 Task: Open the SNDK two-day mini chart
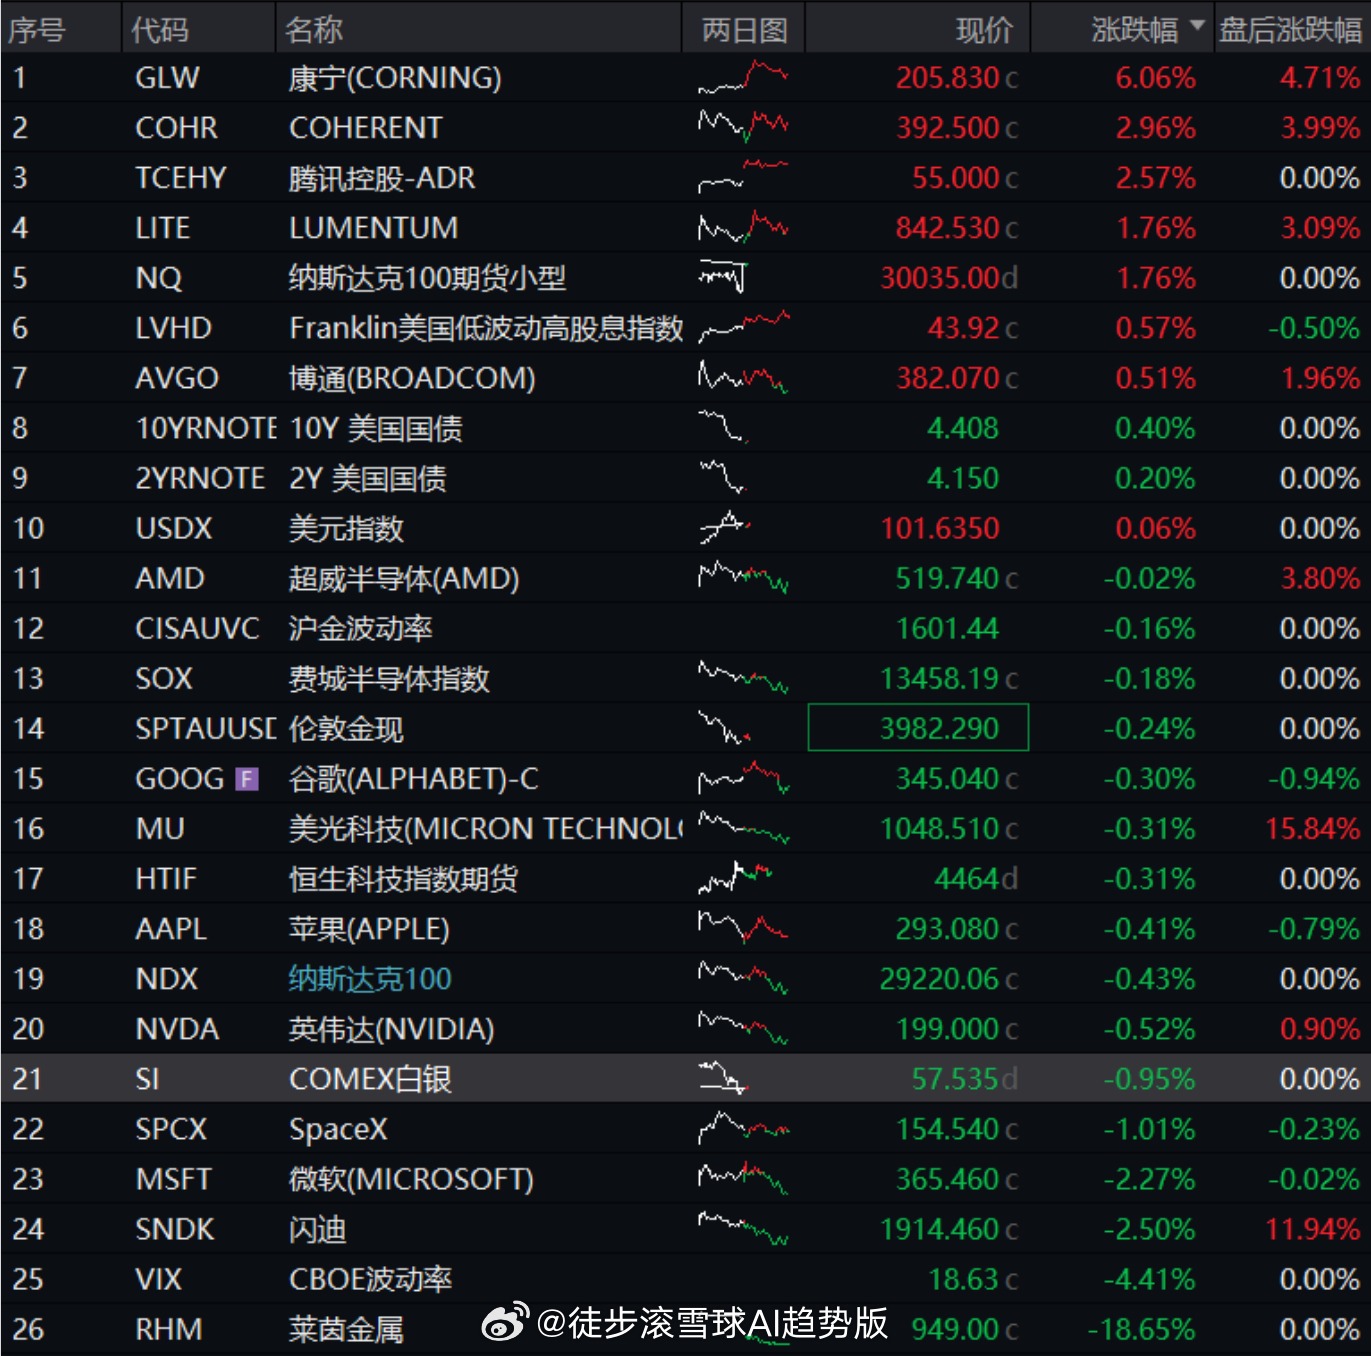743,1229
